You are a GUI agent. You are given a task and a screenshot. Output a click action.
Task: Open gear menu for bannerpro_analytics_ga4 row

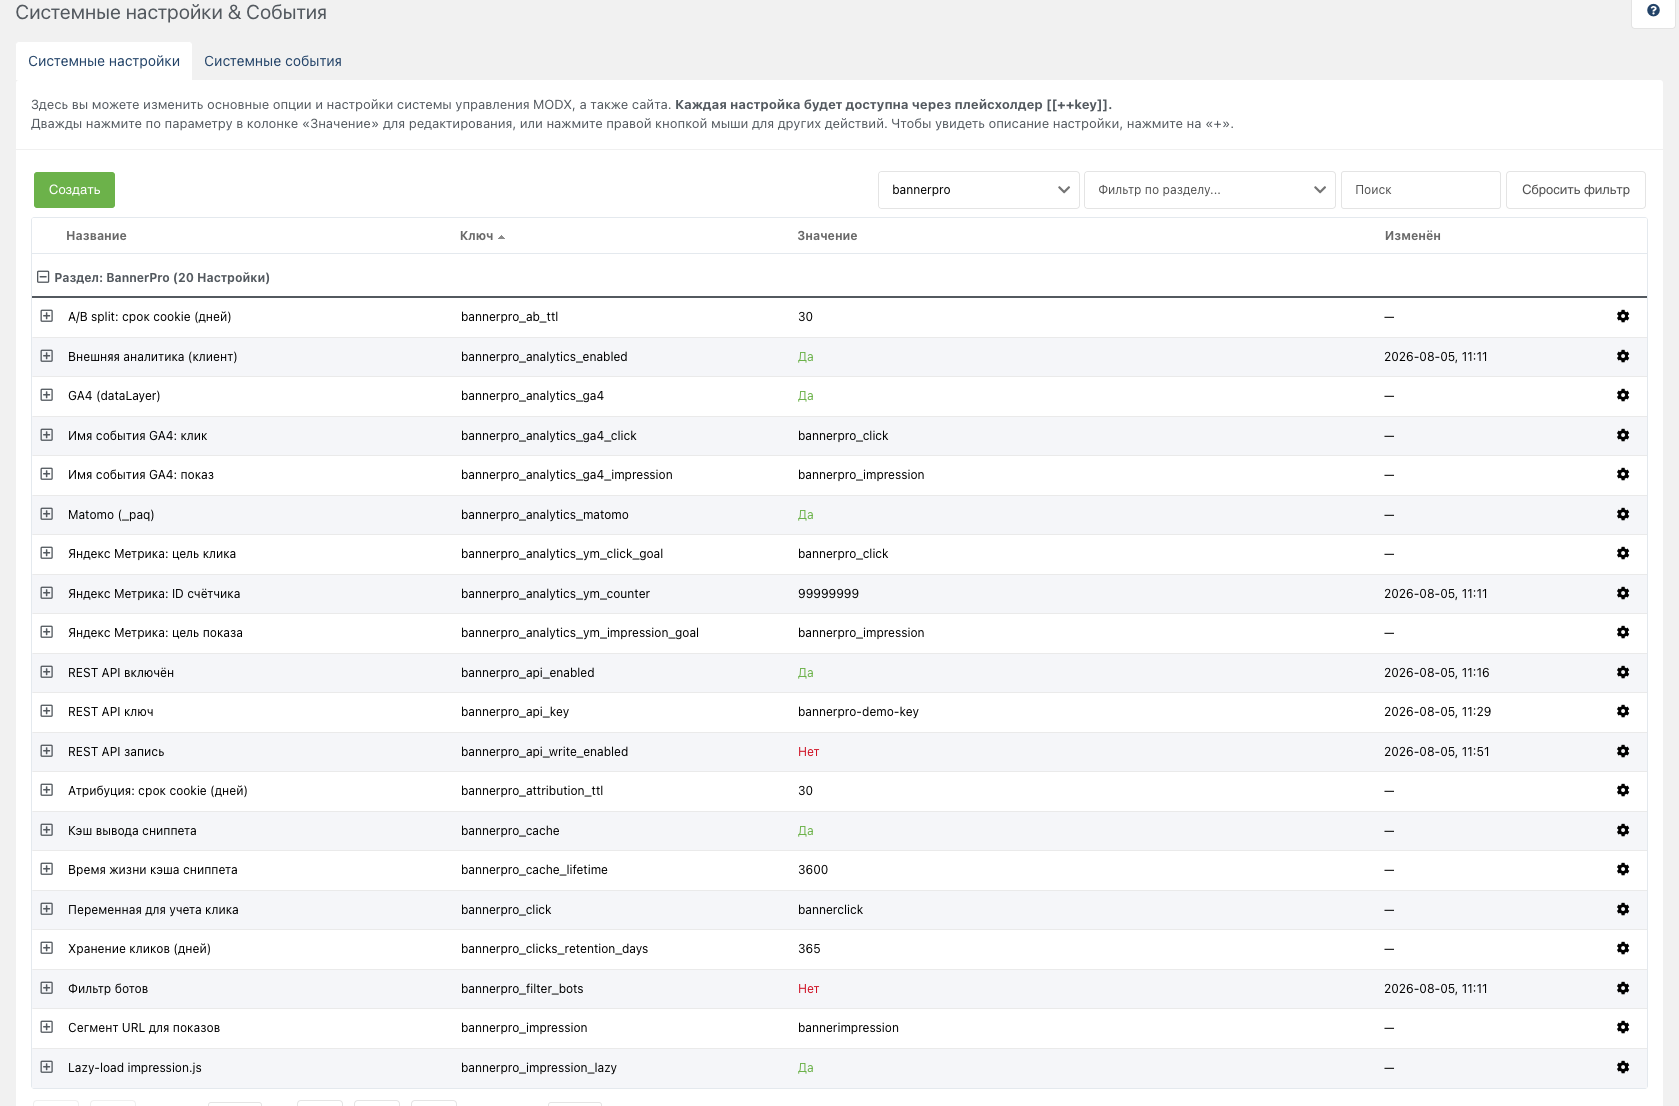pos(1623,395)
